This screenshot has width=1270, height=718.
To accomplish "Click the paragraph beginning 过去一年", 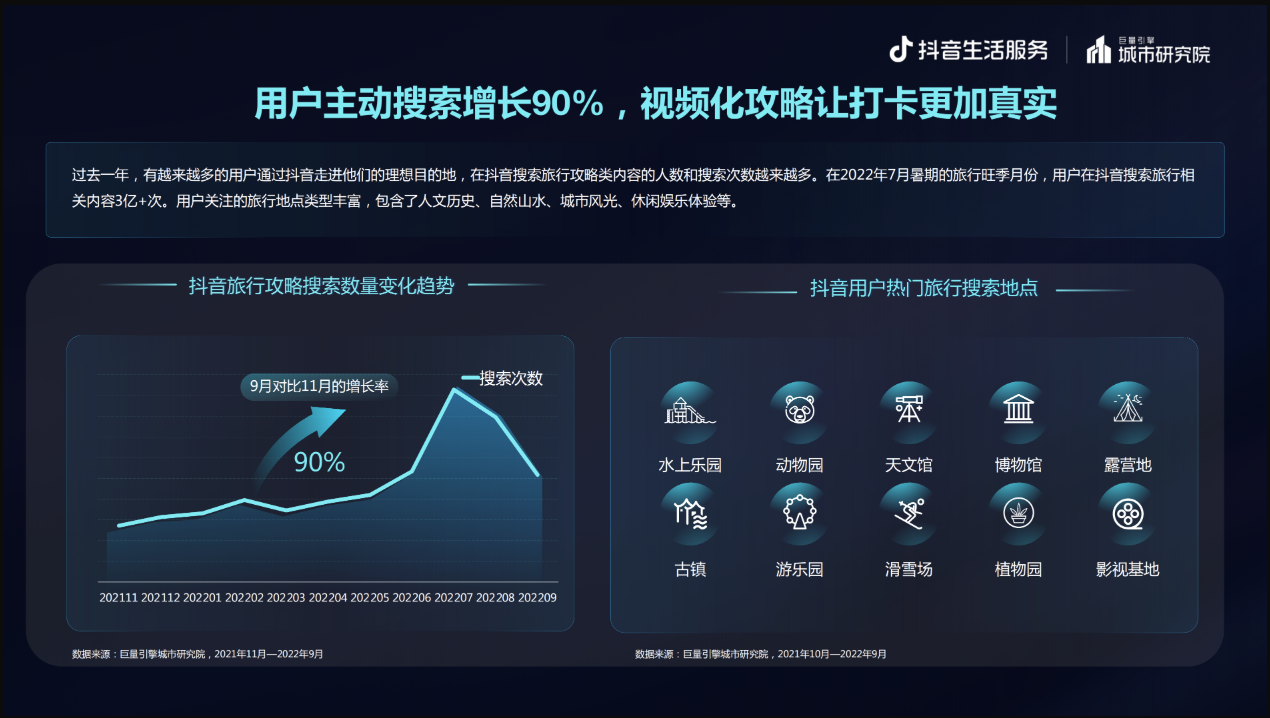I will tap(634, 188).
